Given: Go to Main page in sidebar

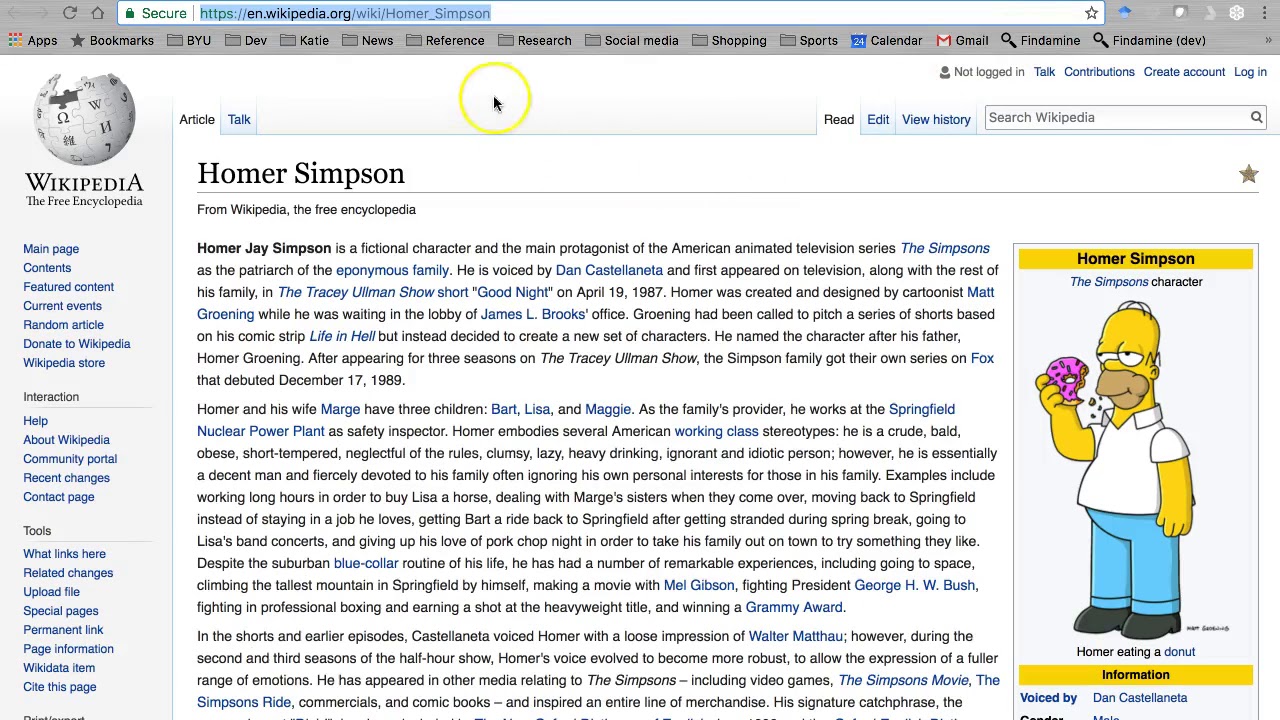Looking at the screenshot, I should click(51, 249).
